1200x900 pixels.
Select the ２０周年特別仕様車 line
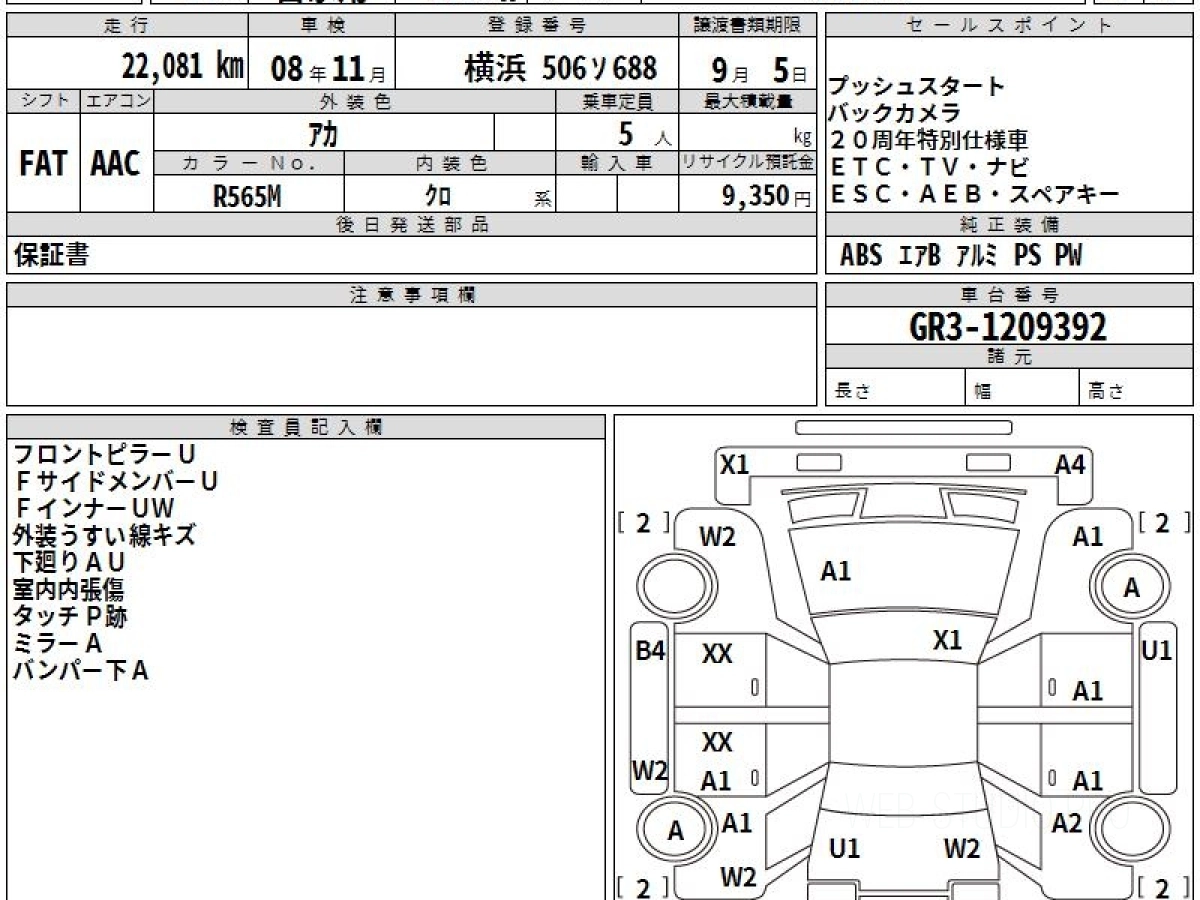(x=927, y=139)
